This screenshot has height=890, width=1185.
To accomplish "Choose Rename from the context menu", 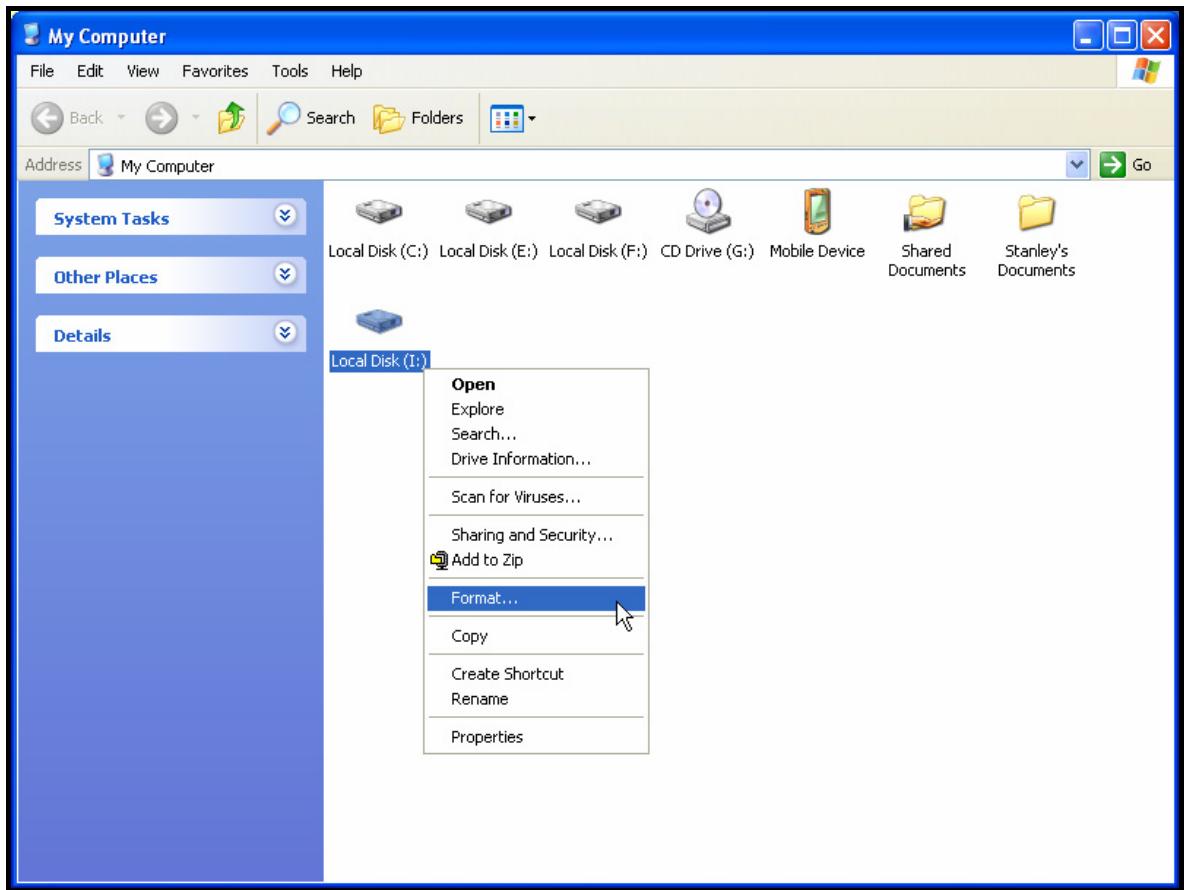I will pyautogui.click(x=536, y=699).
